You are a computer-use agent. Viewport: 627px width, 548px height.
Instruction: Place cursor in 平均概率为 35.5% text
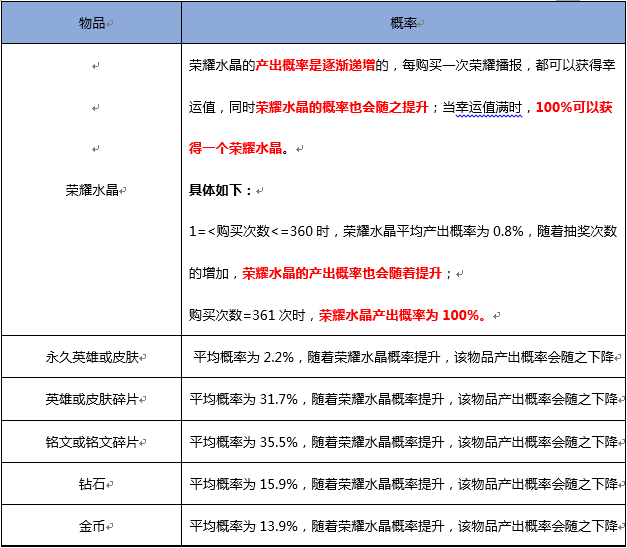click(244, 441)
